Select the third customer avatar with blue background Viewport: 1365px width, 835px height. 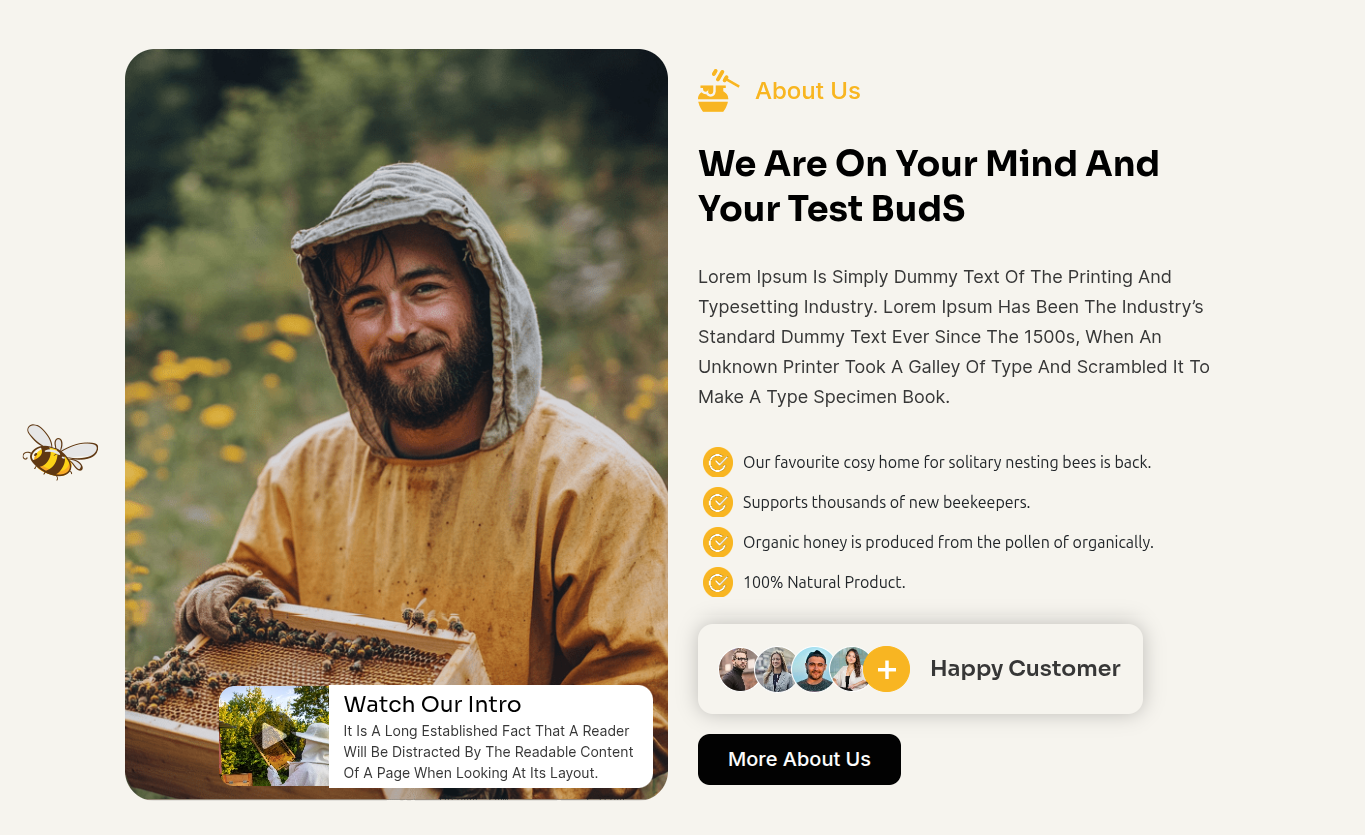click(813, 669)
